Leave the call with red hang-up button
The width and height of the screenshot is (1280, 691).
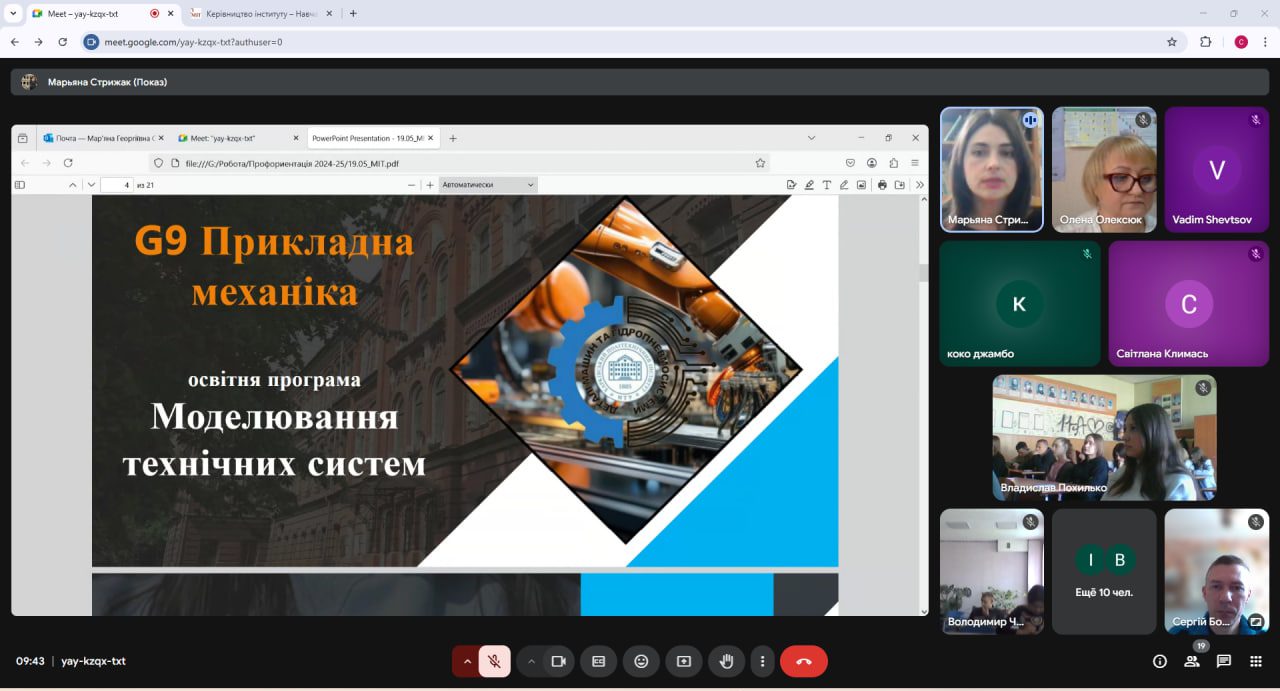804,661
